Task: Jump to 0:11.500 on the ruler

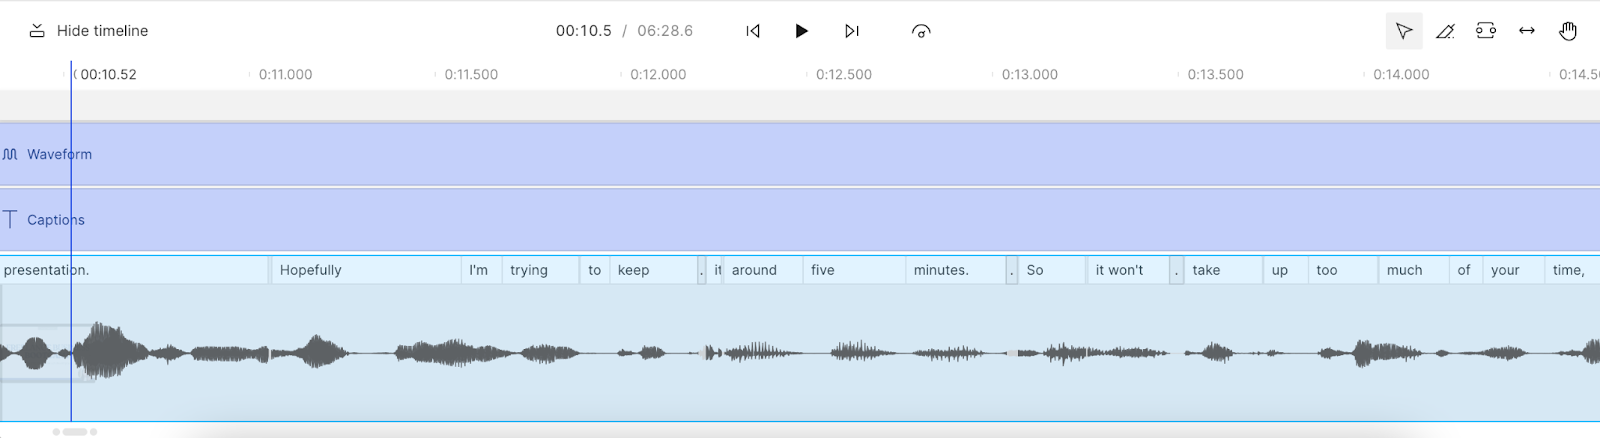Action: [471, 74]
